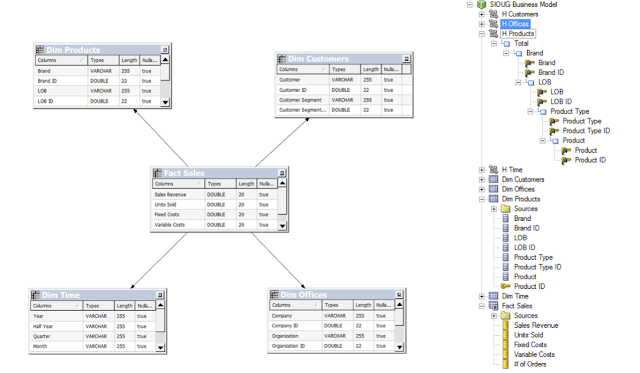This screenshot has width=640, height=373.
Task: Select Variable Costs in the tree
Action: point(534,354)
